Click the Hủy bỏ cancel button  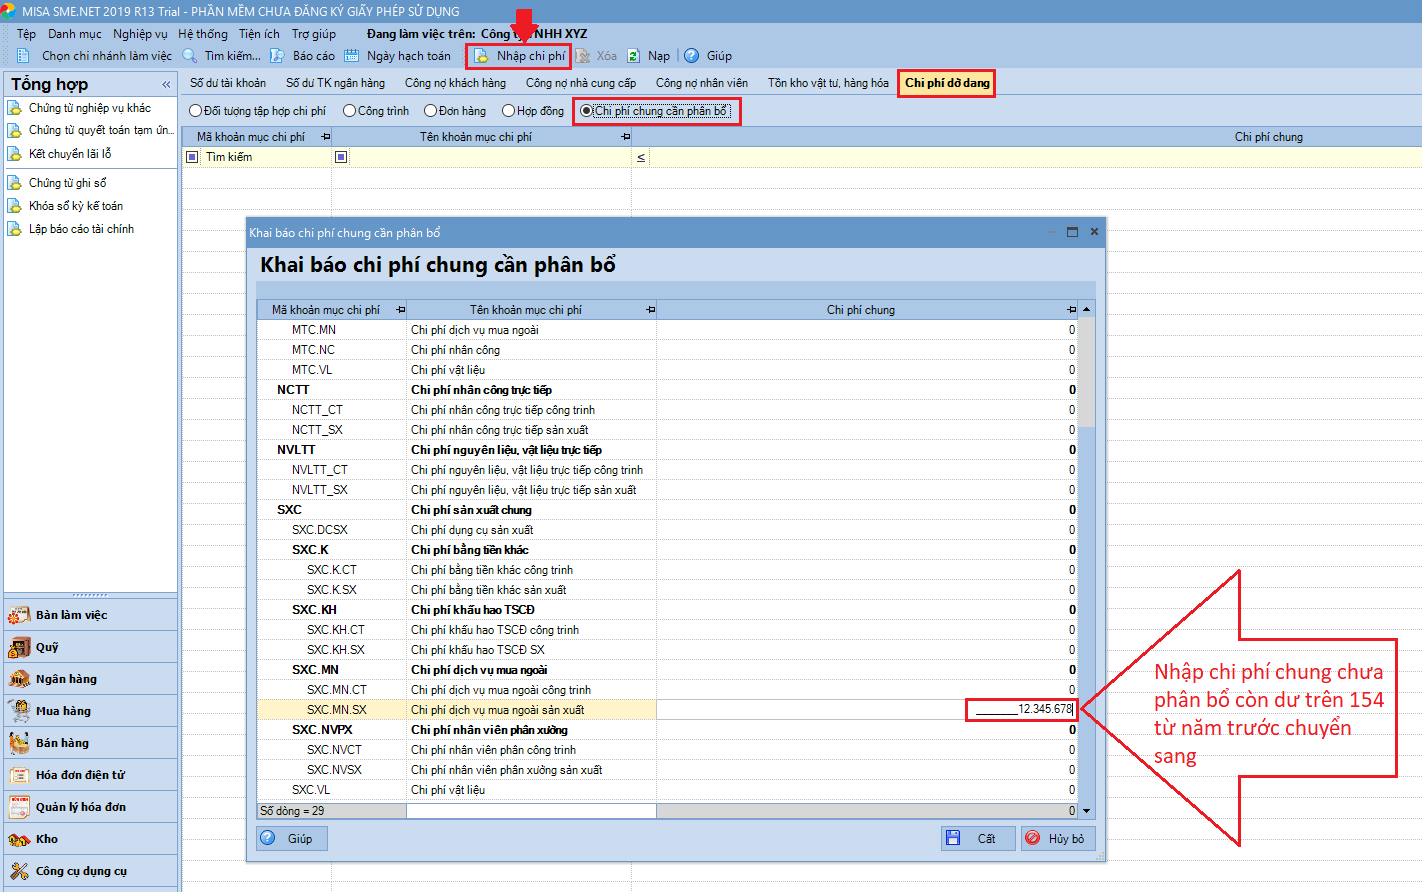[1056, 838]
